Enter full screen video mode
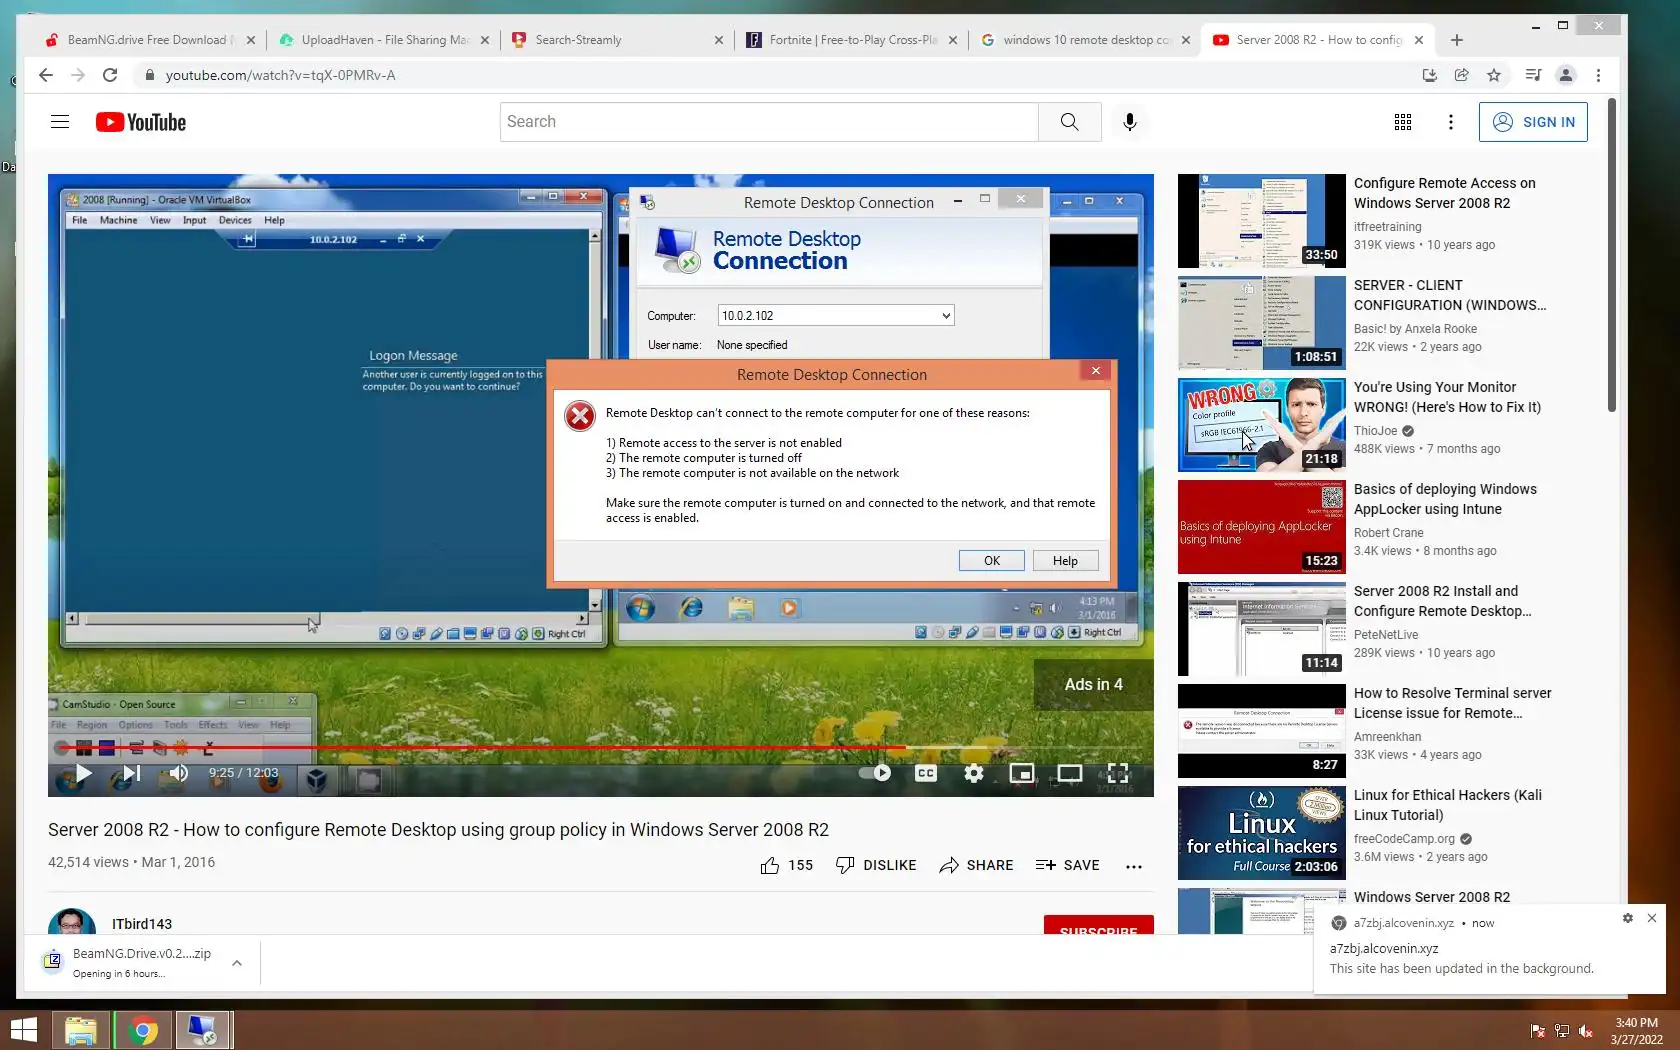 coord(1118,773)
